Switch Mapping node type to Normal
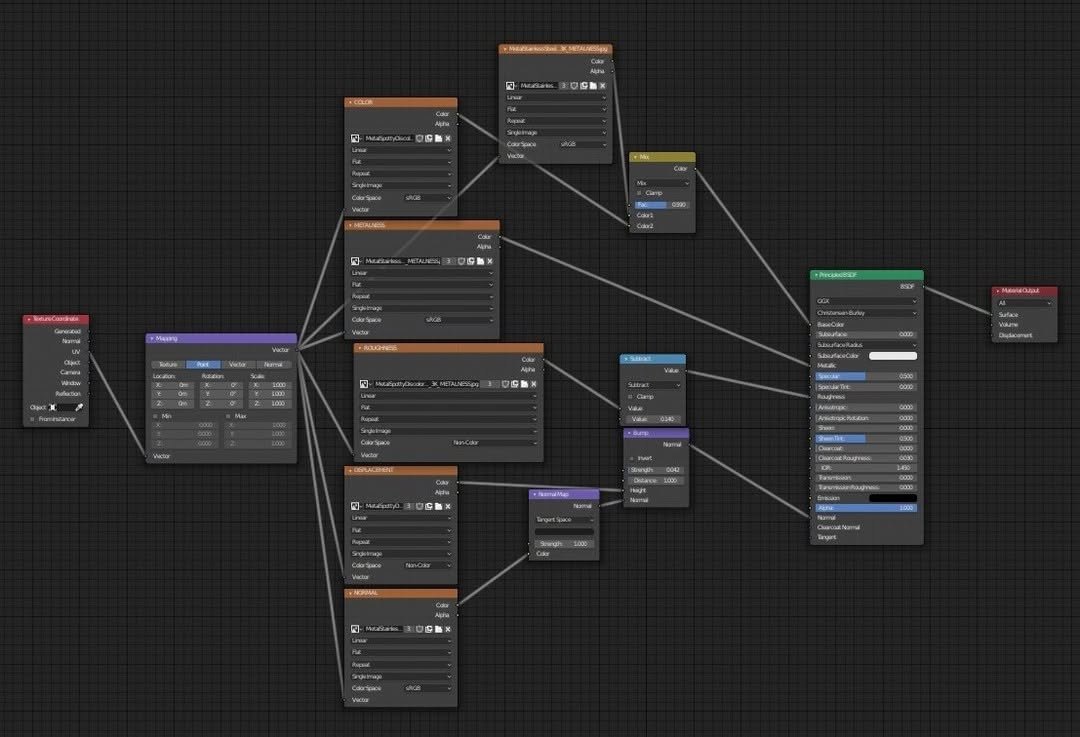Screen dimensions: 1080x737 tap(273, 365)
